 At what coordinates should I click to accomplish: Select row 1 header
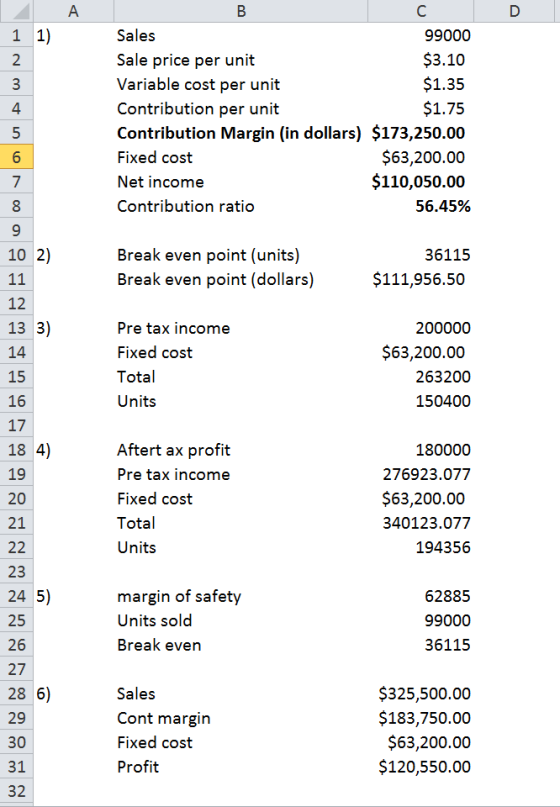pos(16,36)
